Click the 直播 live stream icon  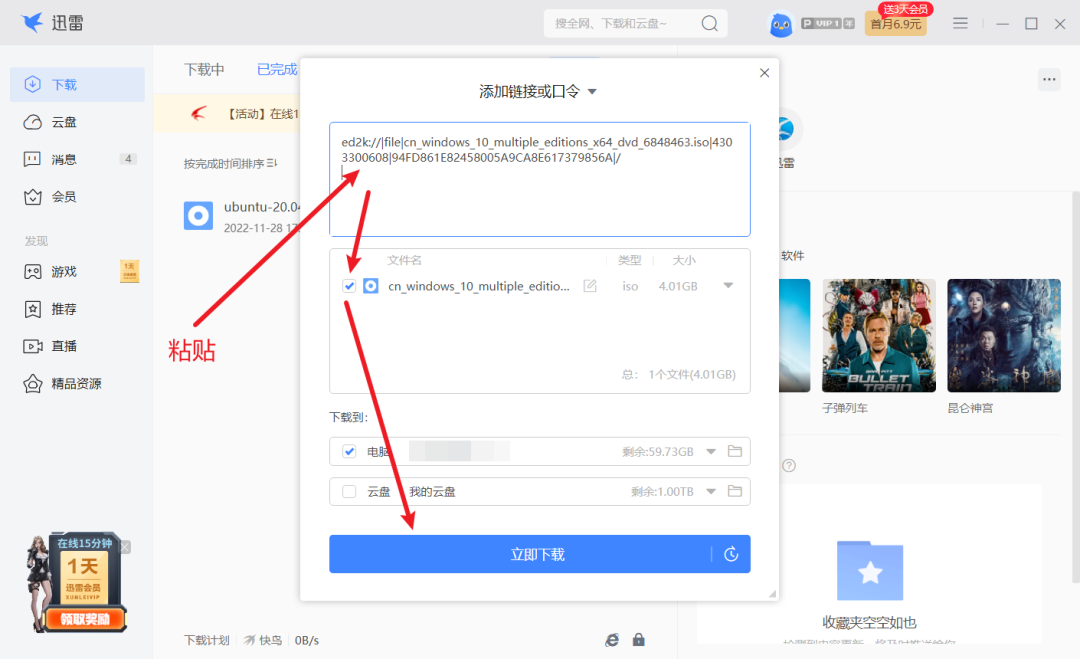pyautogui.click(x=32, y=346)
